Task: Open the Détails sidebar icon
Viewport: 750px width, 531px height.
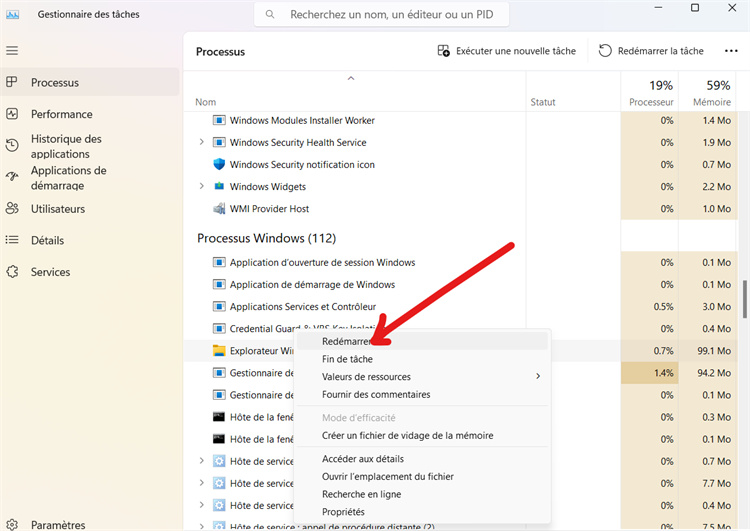Action: 12,240
